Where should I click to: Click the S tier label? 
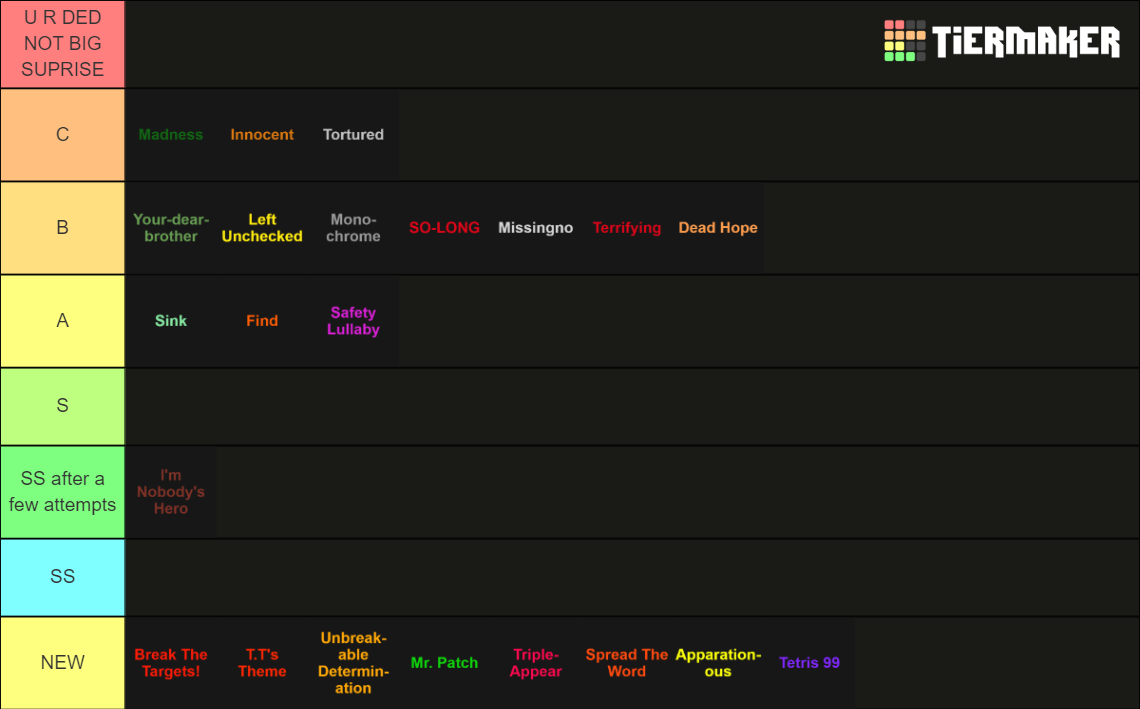[x=62, y=405]
